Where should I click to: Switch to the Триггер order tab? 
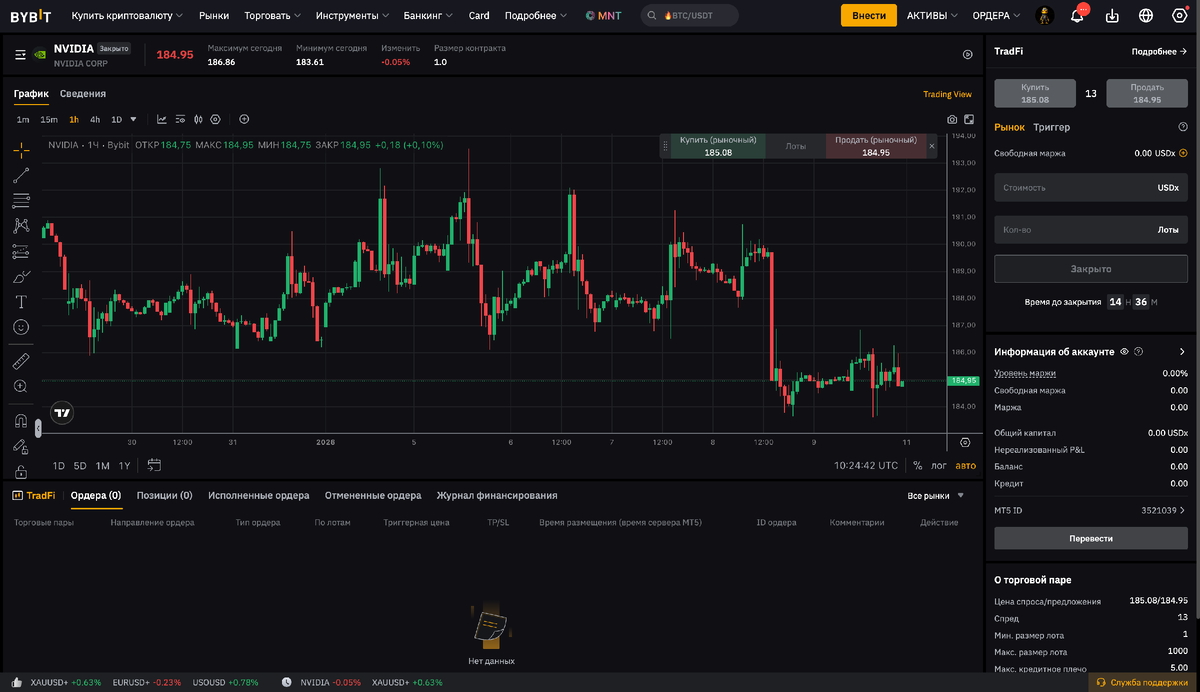point(1051,127)
